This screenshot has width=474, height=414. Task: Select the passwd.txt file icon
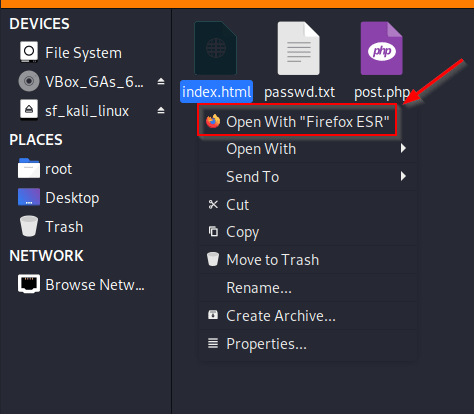(x=299, y=49)
